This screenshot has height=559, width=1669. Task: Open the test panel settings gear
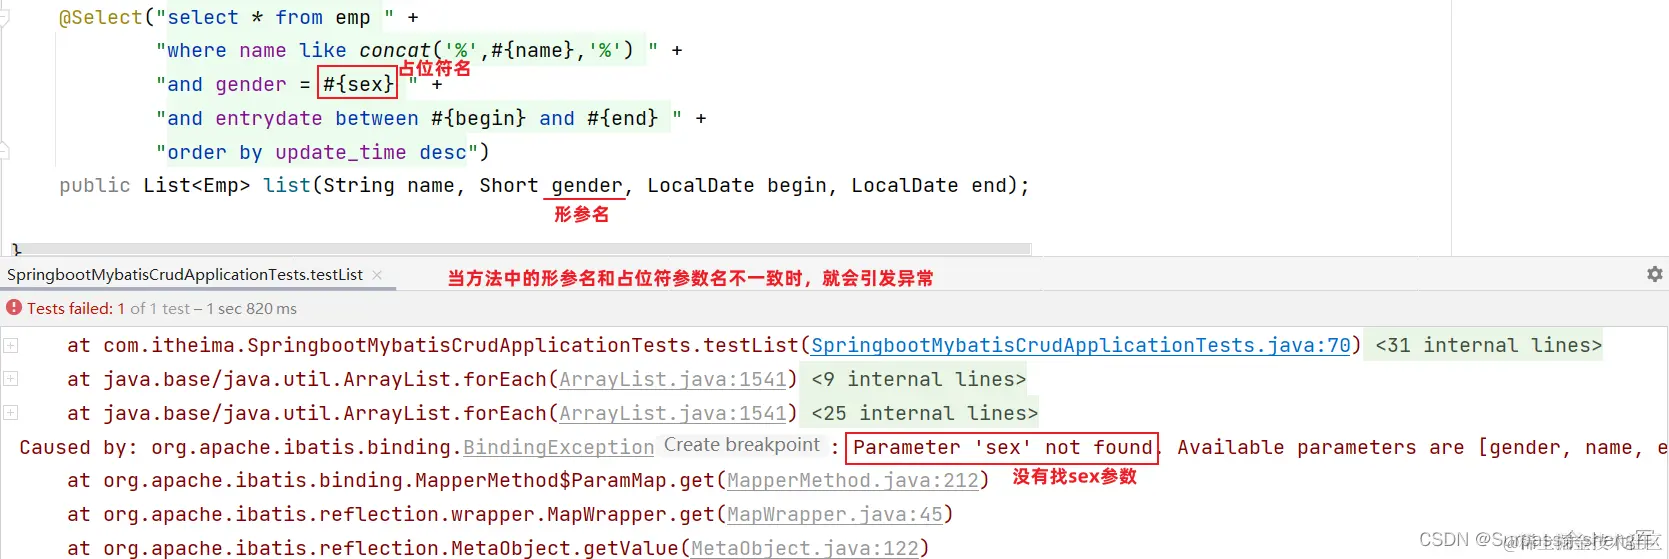tap(1654, 274)
